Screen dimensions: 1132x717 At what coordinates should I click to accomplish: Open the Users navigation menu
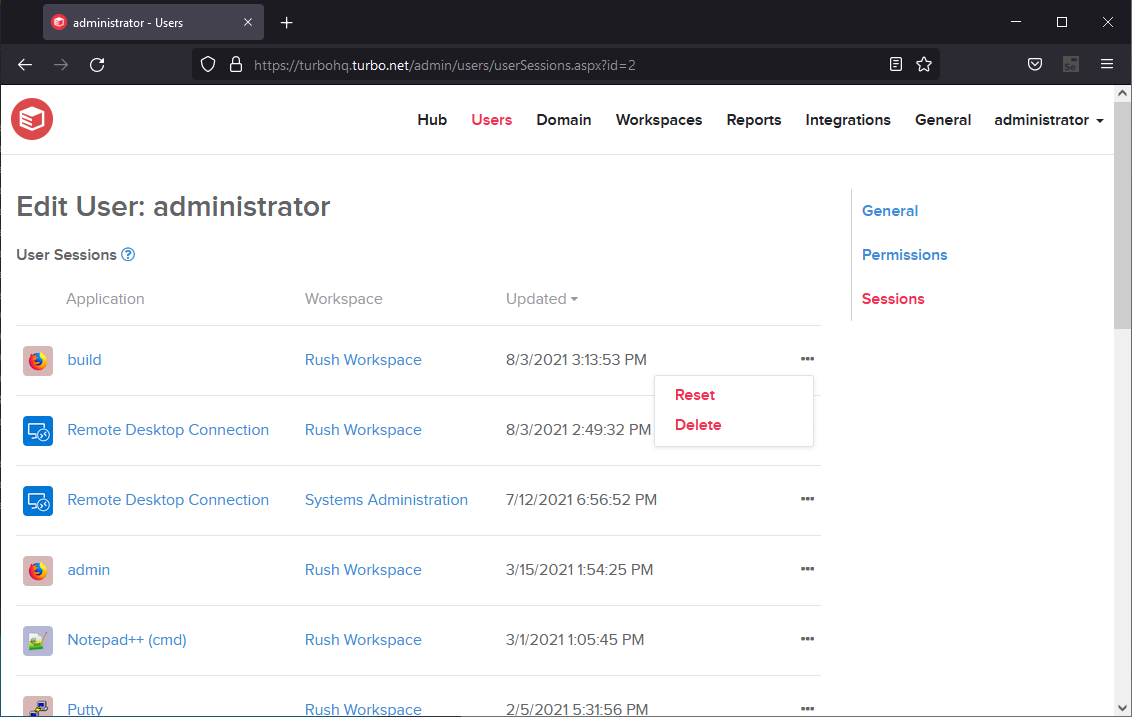[492, 120]
